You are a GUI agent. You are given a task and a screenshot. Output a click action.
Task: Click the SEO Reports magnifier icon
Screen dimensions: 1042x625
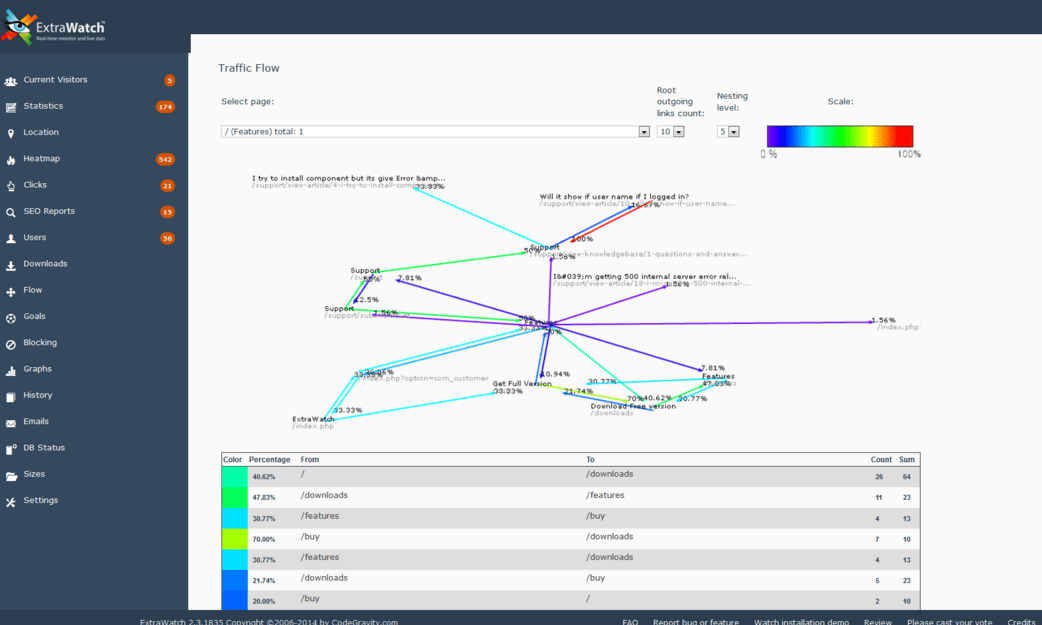click(x=11, y=212)
